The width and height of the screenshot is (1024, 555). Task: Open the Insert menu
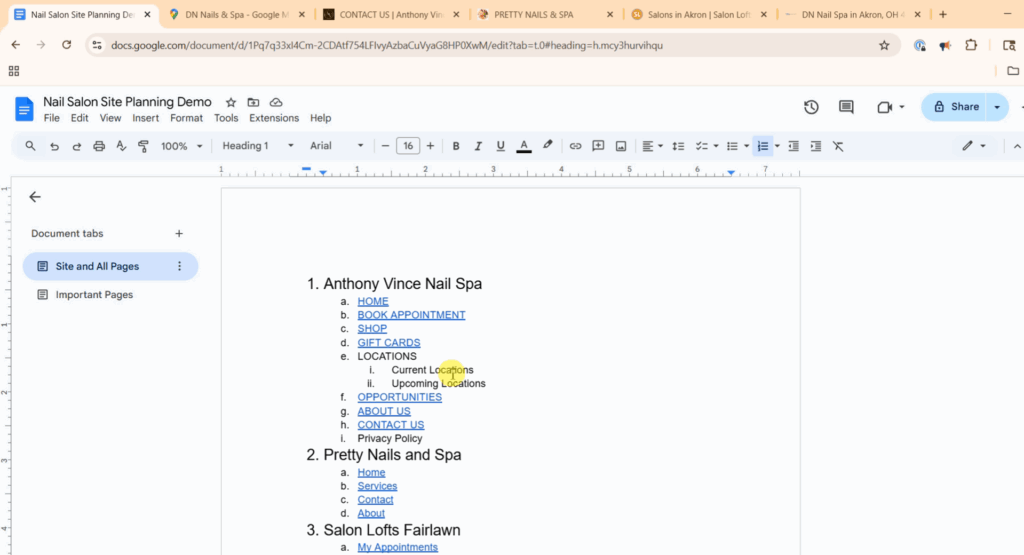146,118
